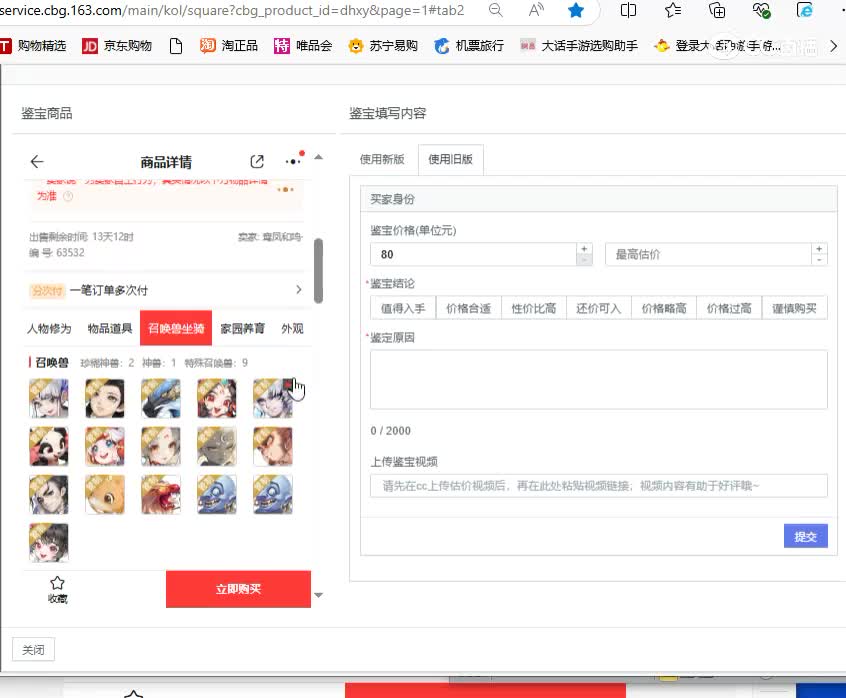
Task: Click the 鉴宝价格 field containing 80
Action: (x=473, y=254)
